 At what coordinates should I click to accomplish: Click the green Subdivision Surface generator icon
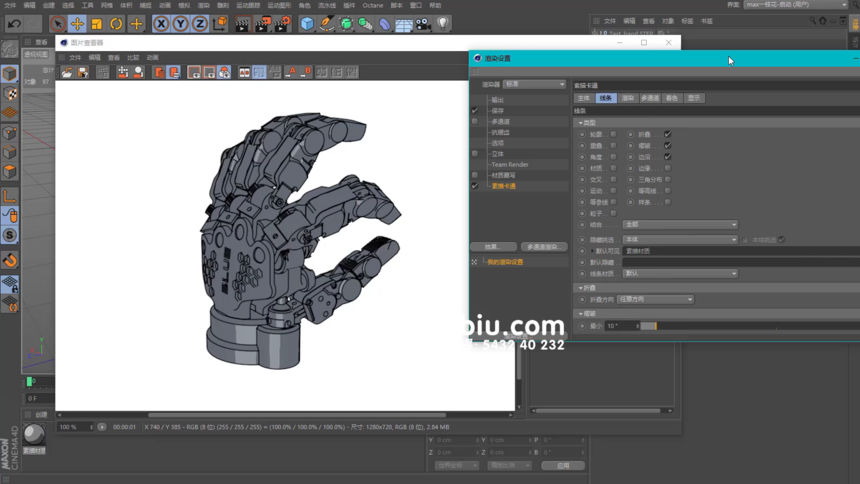(x=346, y=24)
